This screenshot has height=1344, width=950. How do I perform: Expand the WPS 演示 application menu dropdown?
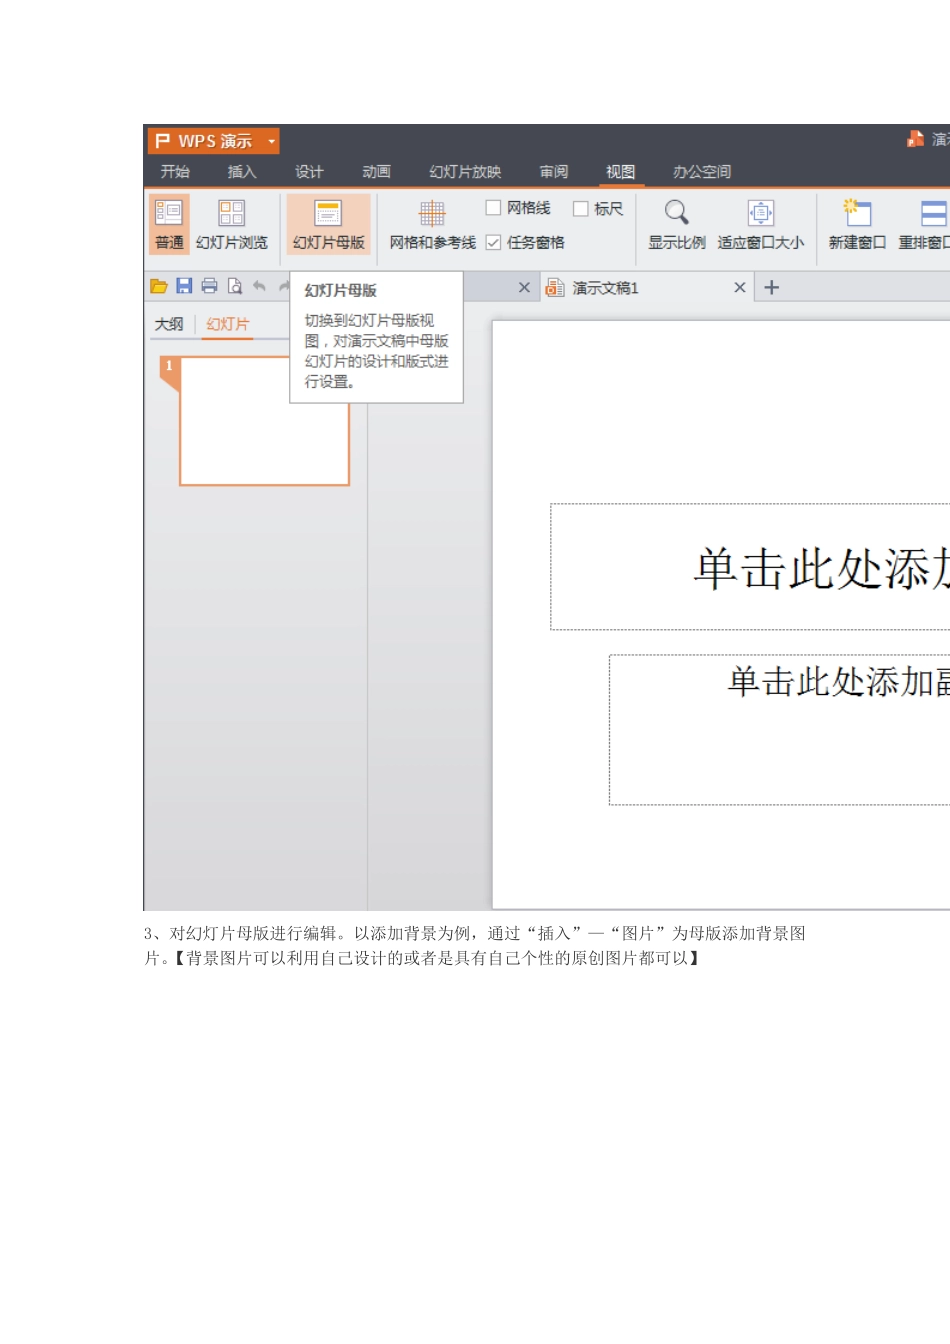tap(271, 141)
